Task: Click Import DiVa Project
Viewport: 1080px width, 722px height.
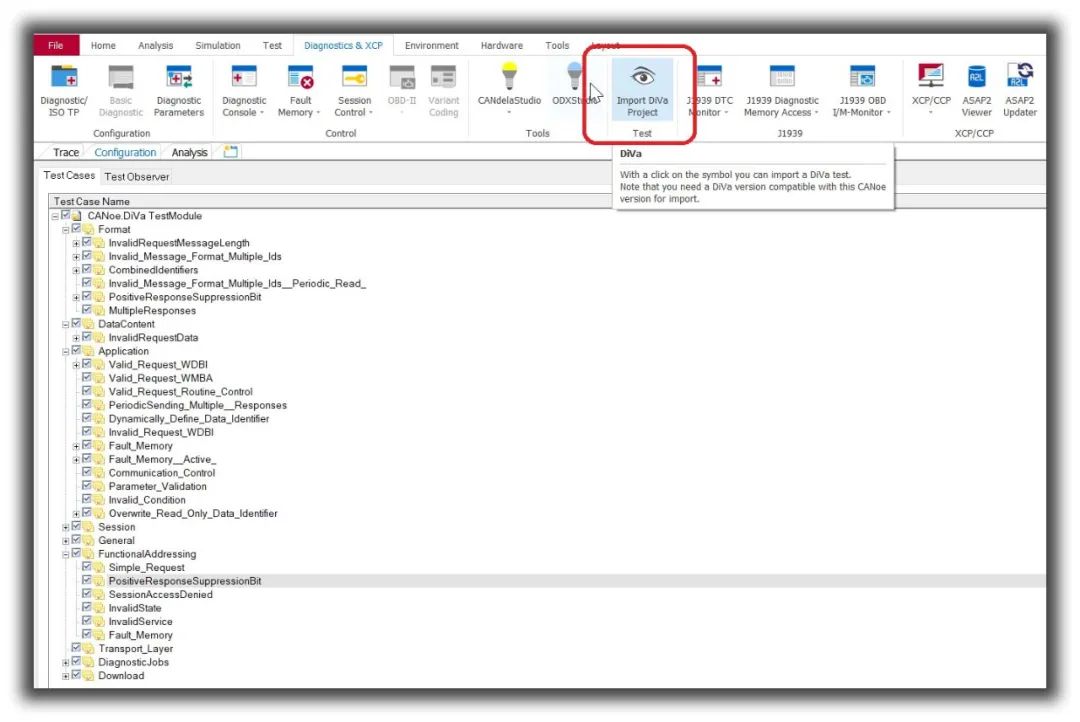Action: (642, 90)
